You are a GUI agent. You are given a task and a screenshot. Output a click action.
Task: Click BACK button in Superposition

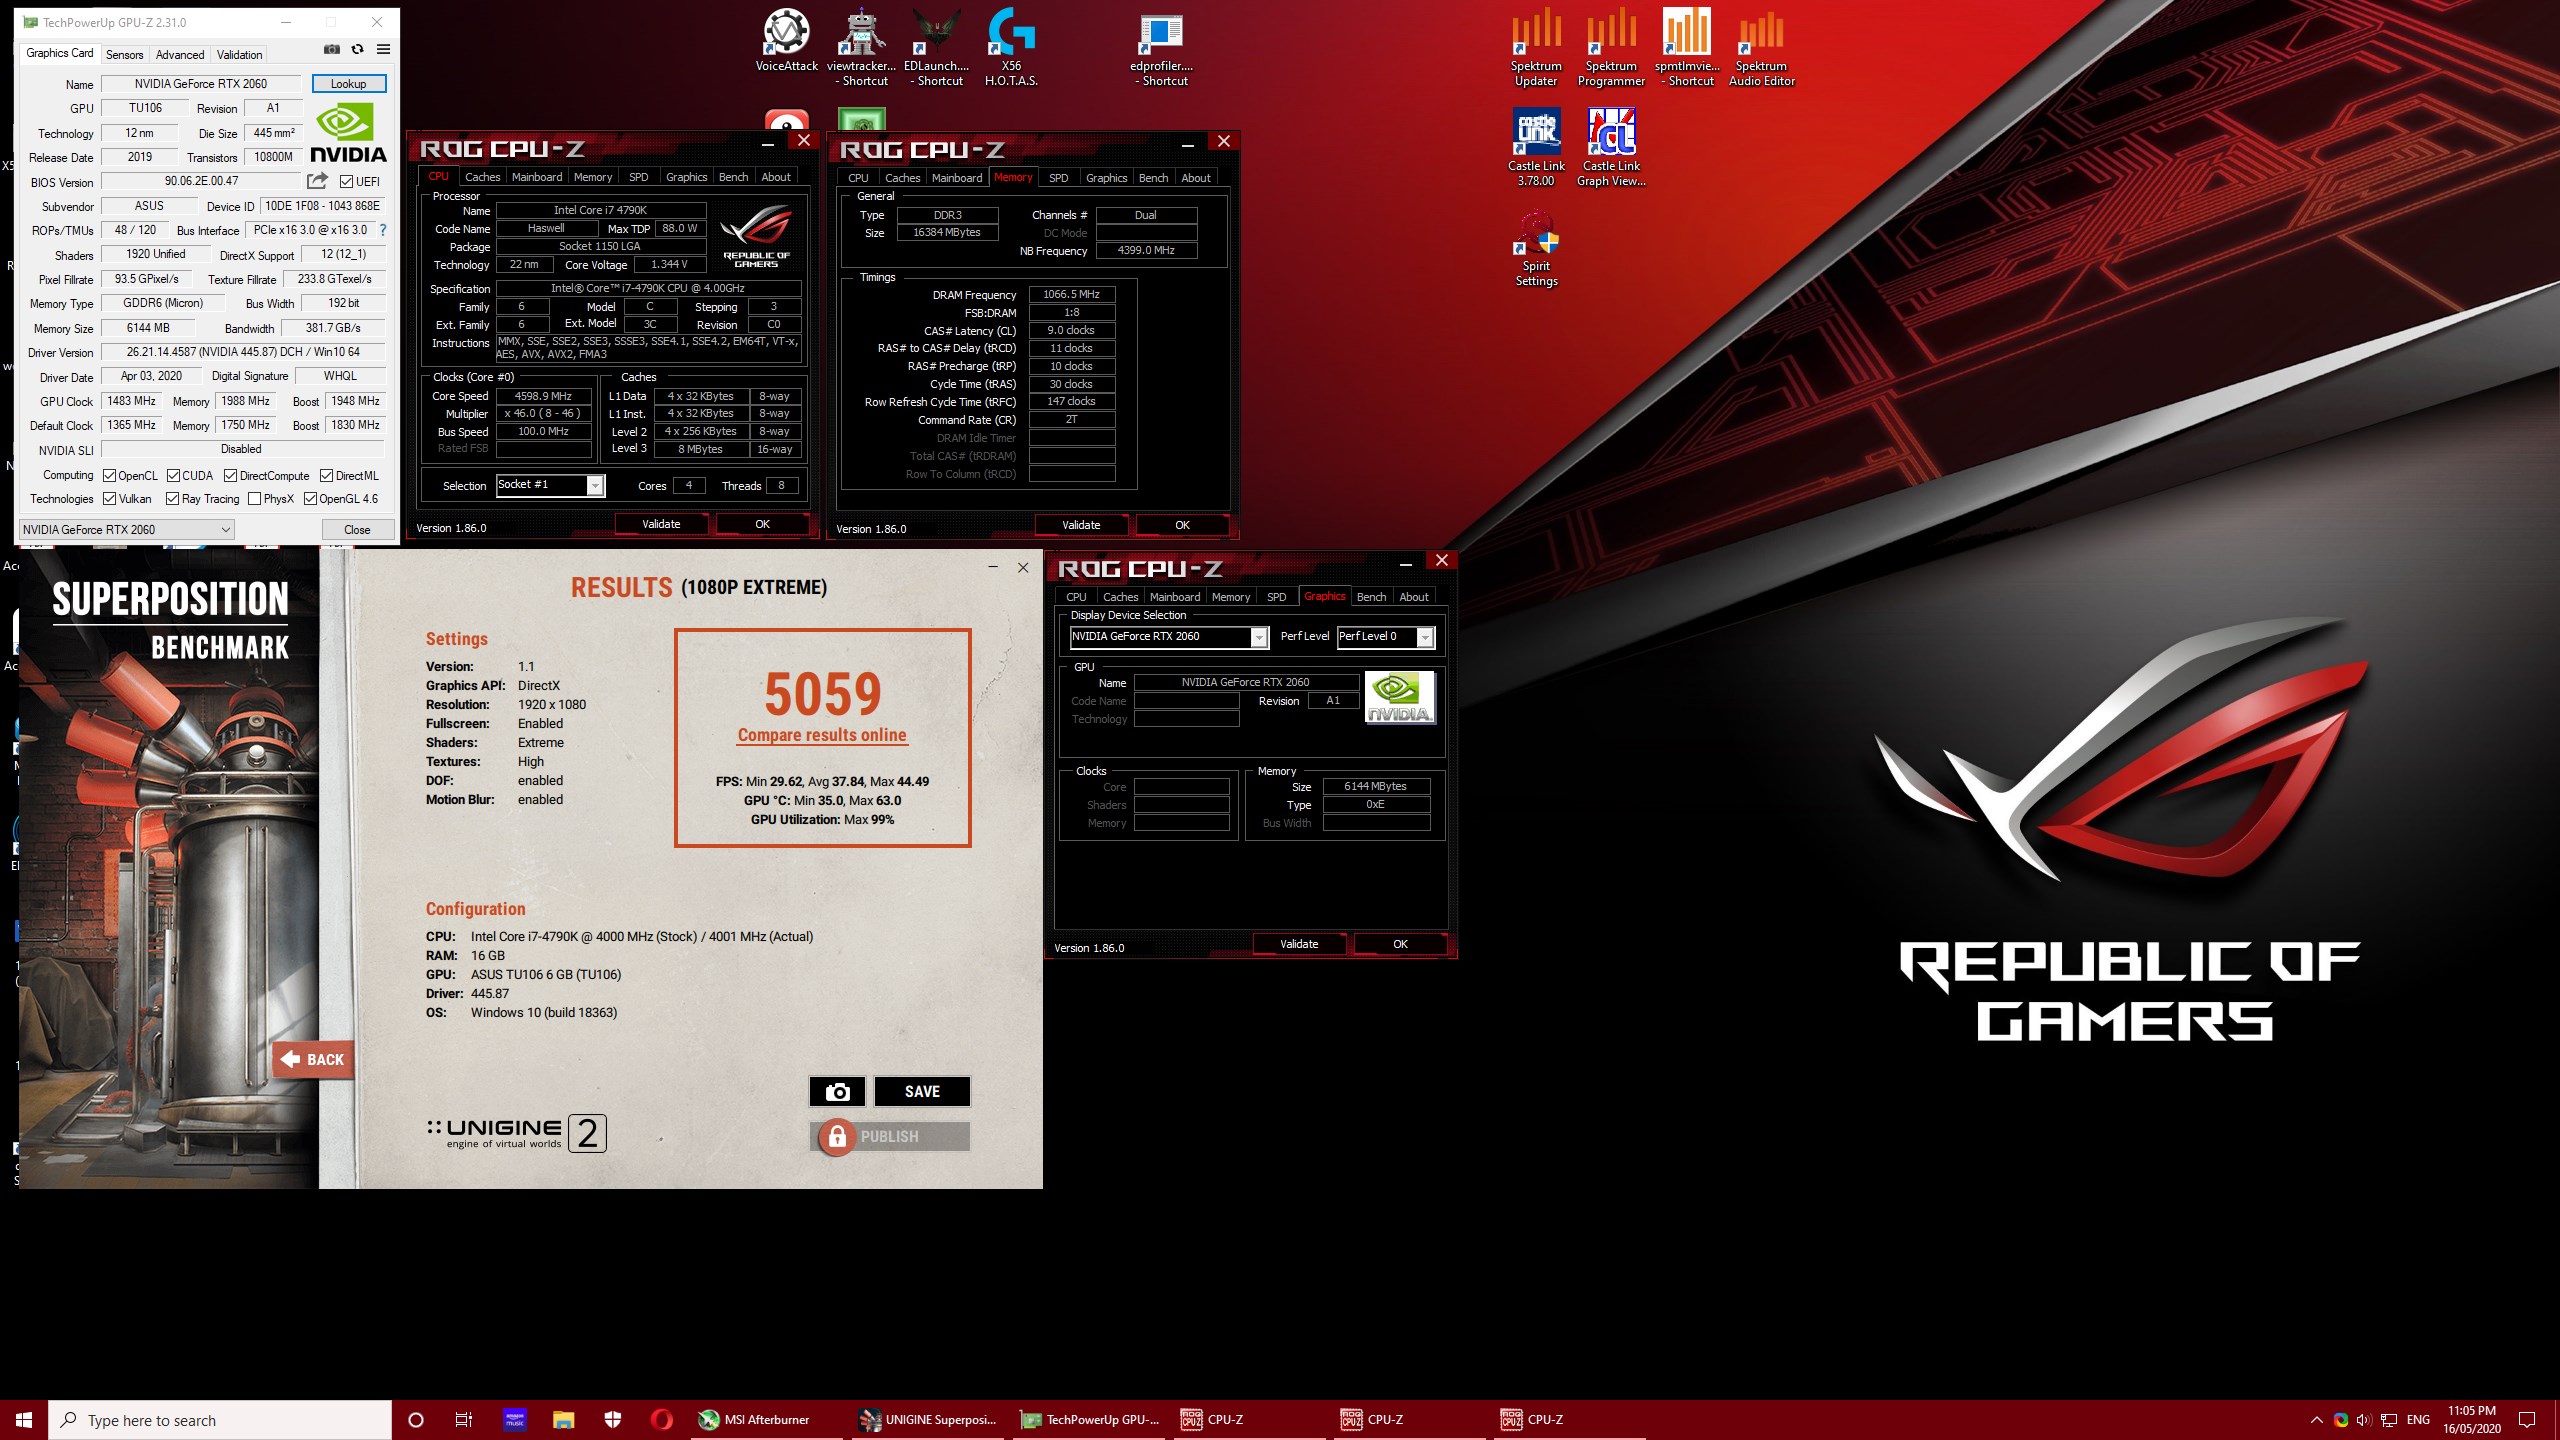point(313,1060)
